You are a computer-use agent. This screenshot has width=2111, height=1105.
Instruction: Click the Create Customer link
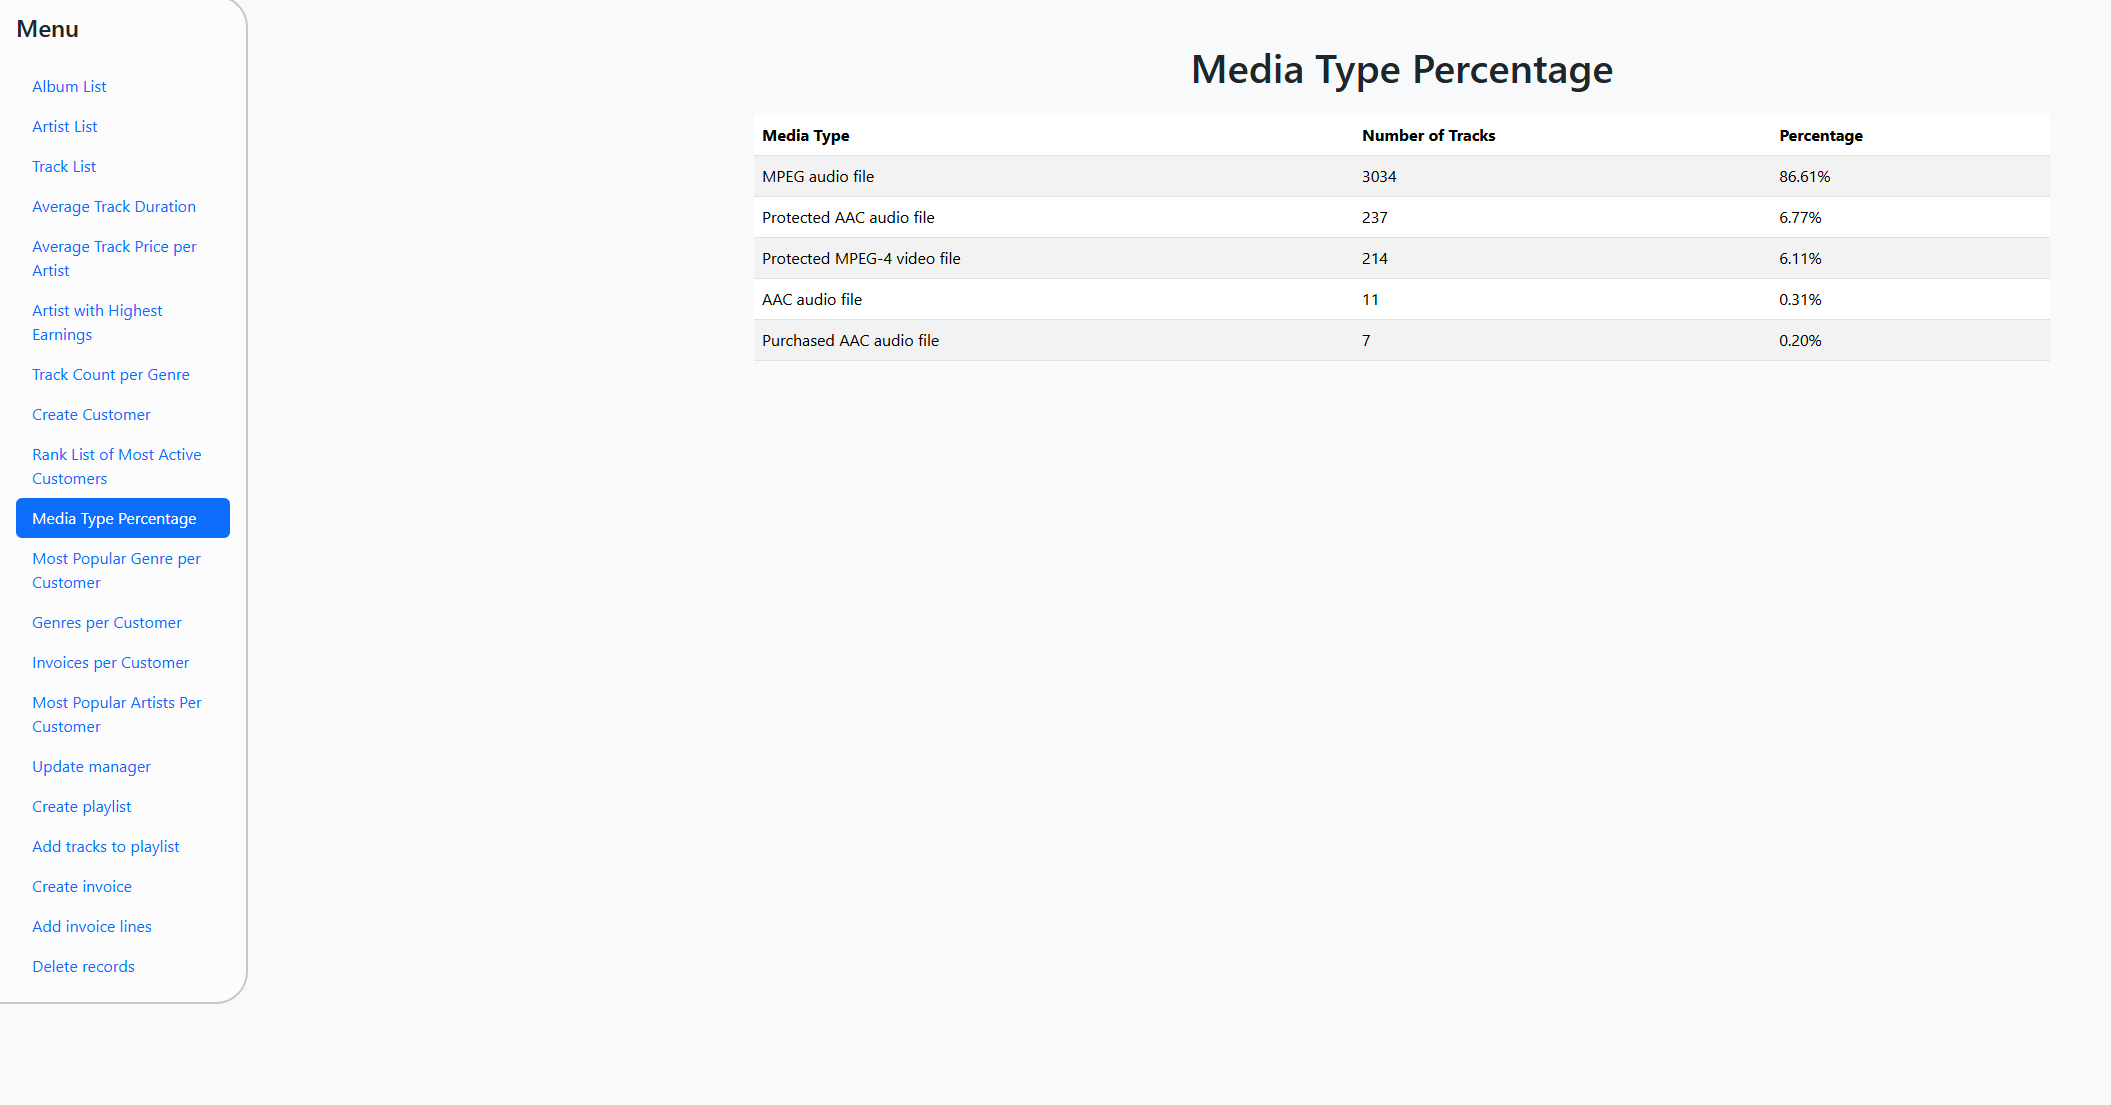point(91,415)
